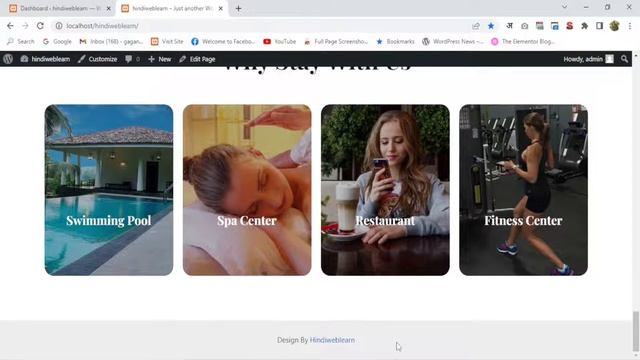640x360 pixels.
Task: Open the Visit Site bookmark
Action: click(x=167, y=41)
